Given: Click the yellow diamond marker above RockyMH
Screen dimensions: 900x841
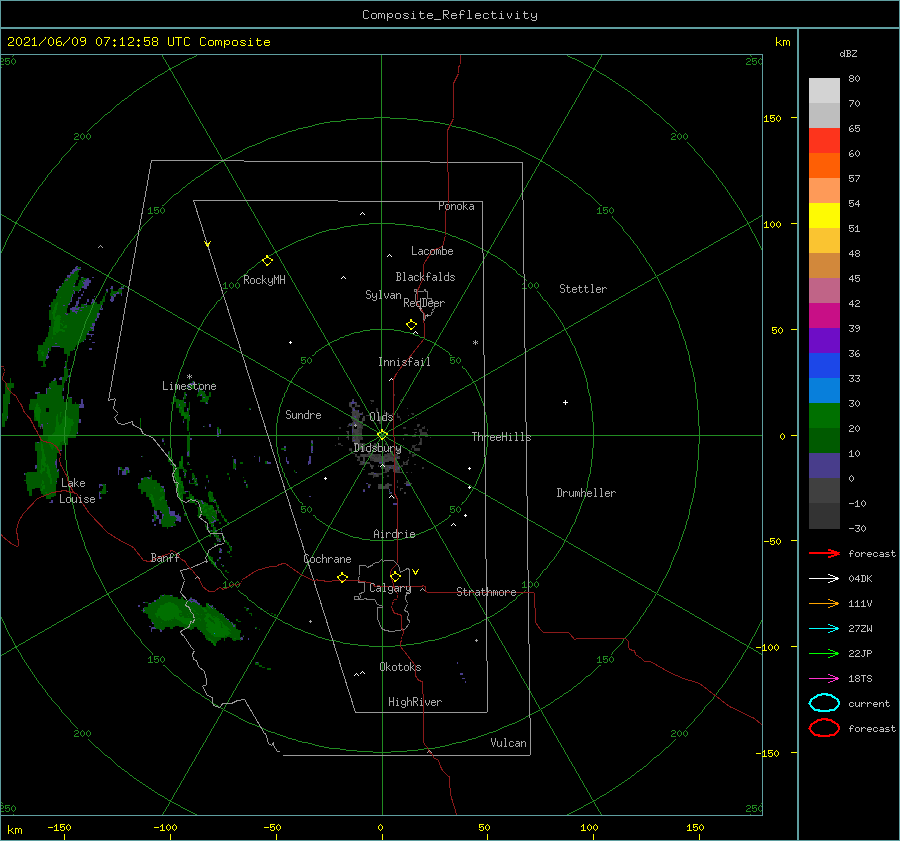Looking at the screenshot, I should [x=267, y=261].
